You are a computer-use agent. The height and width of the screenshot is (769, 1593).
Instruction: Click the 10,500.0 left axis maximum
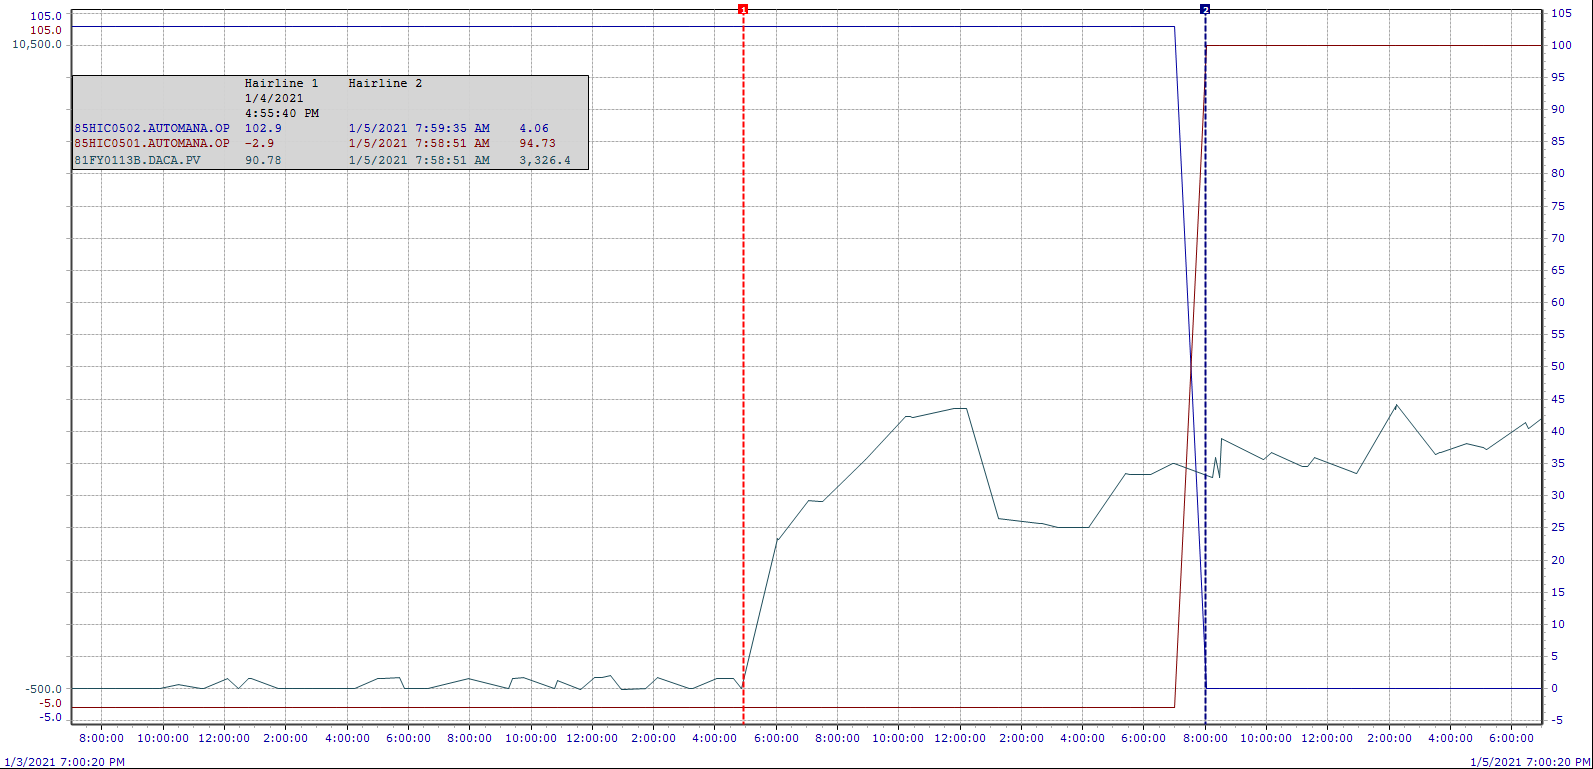coord(37,44)
